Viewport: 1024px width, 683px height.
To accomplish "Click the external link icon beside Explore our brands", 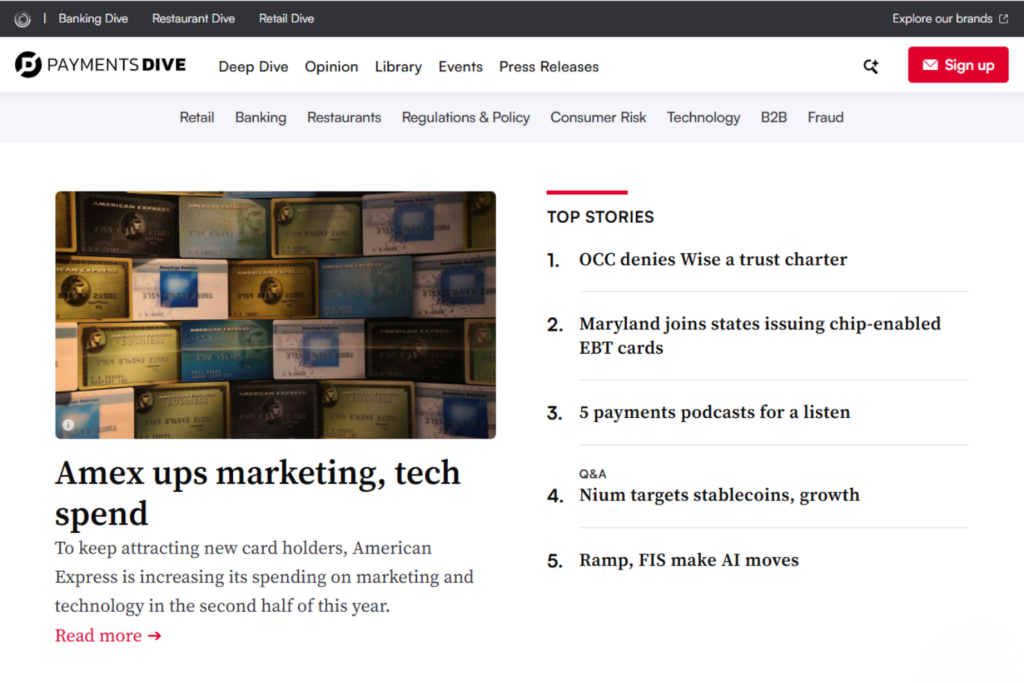I will tap(1004, 19).
